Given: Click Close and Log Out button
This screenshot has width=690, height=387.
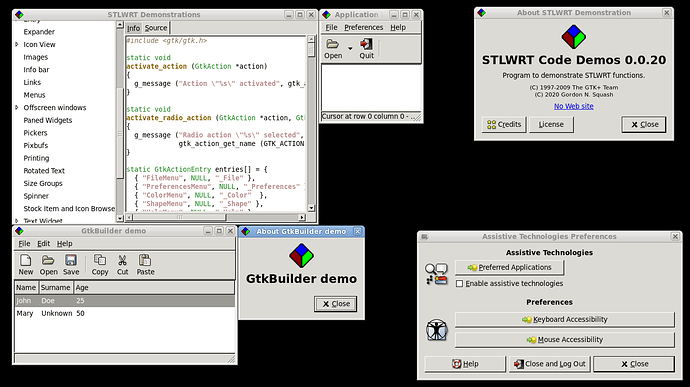Looking at the screenshot, I should click(x=550, y=364).
